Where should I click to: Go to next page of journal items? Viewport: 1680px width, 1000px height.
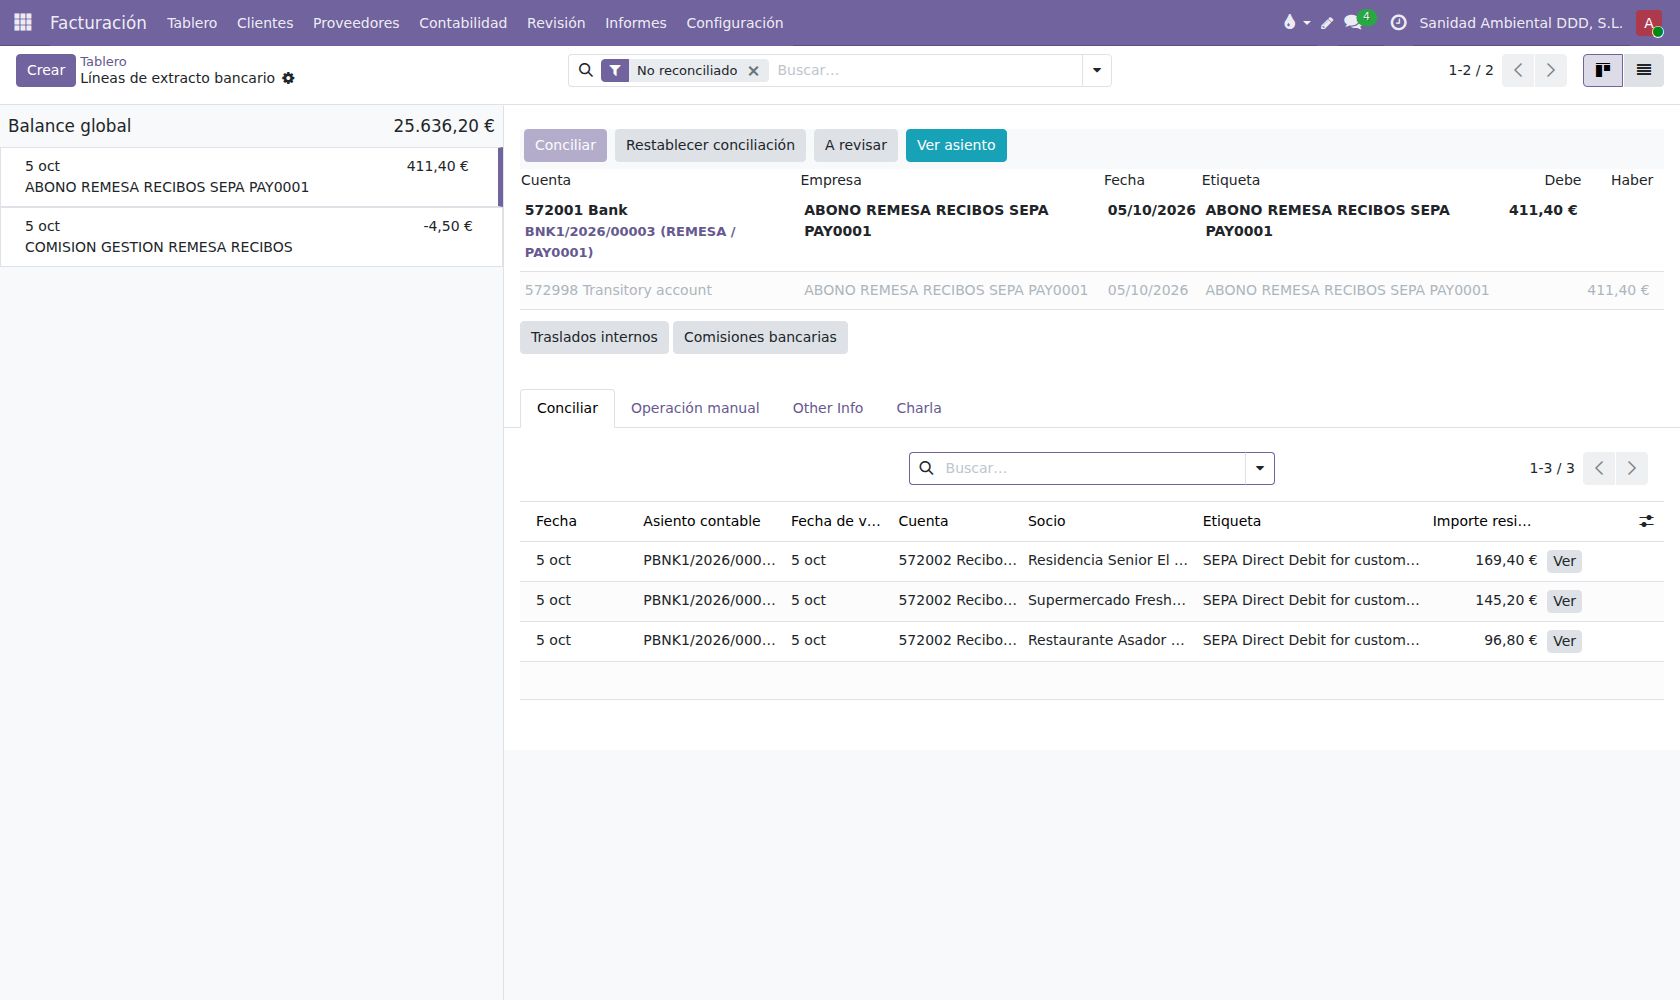click(1632, 468)
